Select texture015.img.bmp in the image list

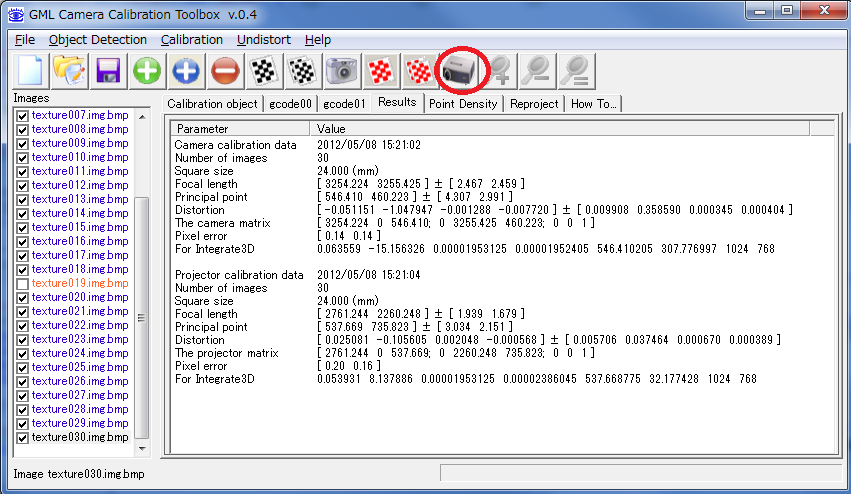pyautogui.click(x=79, y=228)
